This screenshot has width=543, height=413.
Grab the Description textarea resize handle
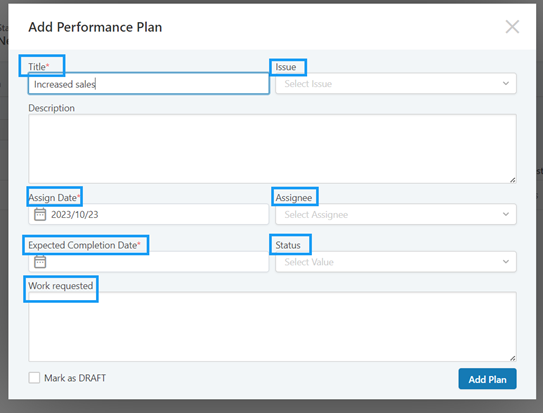(x=513, y=180)
